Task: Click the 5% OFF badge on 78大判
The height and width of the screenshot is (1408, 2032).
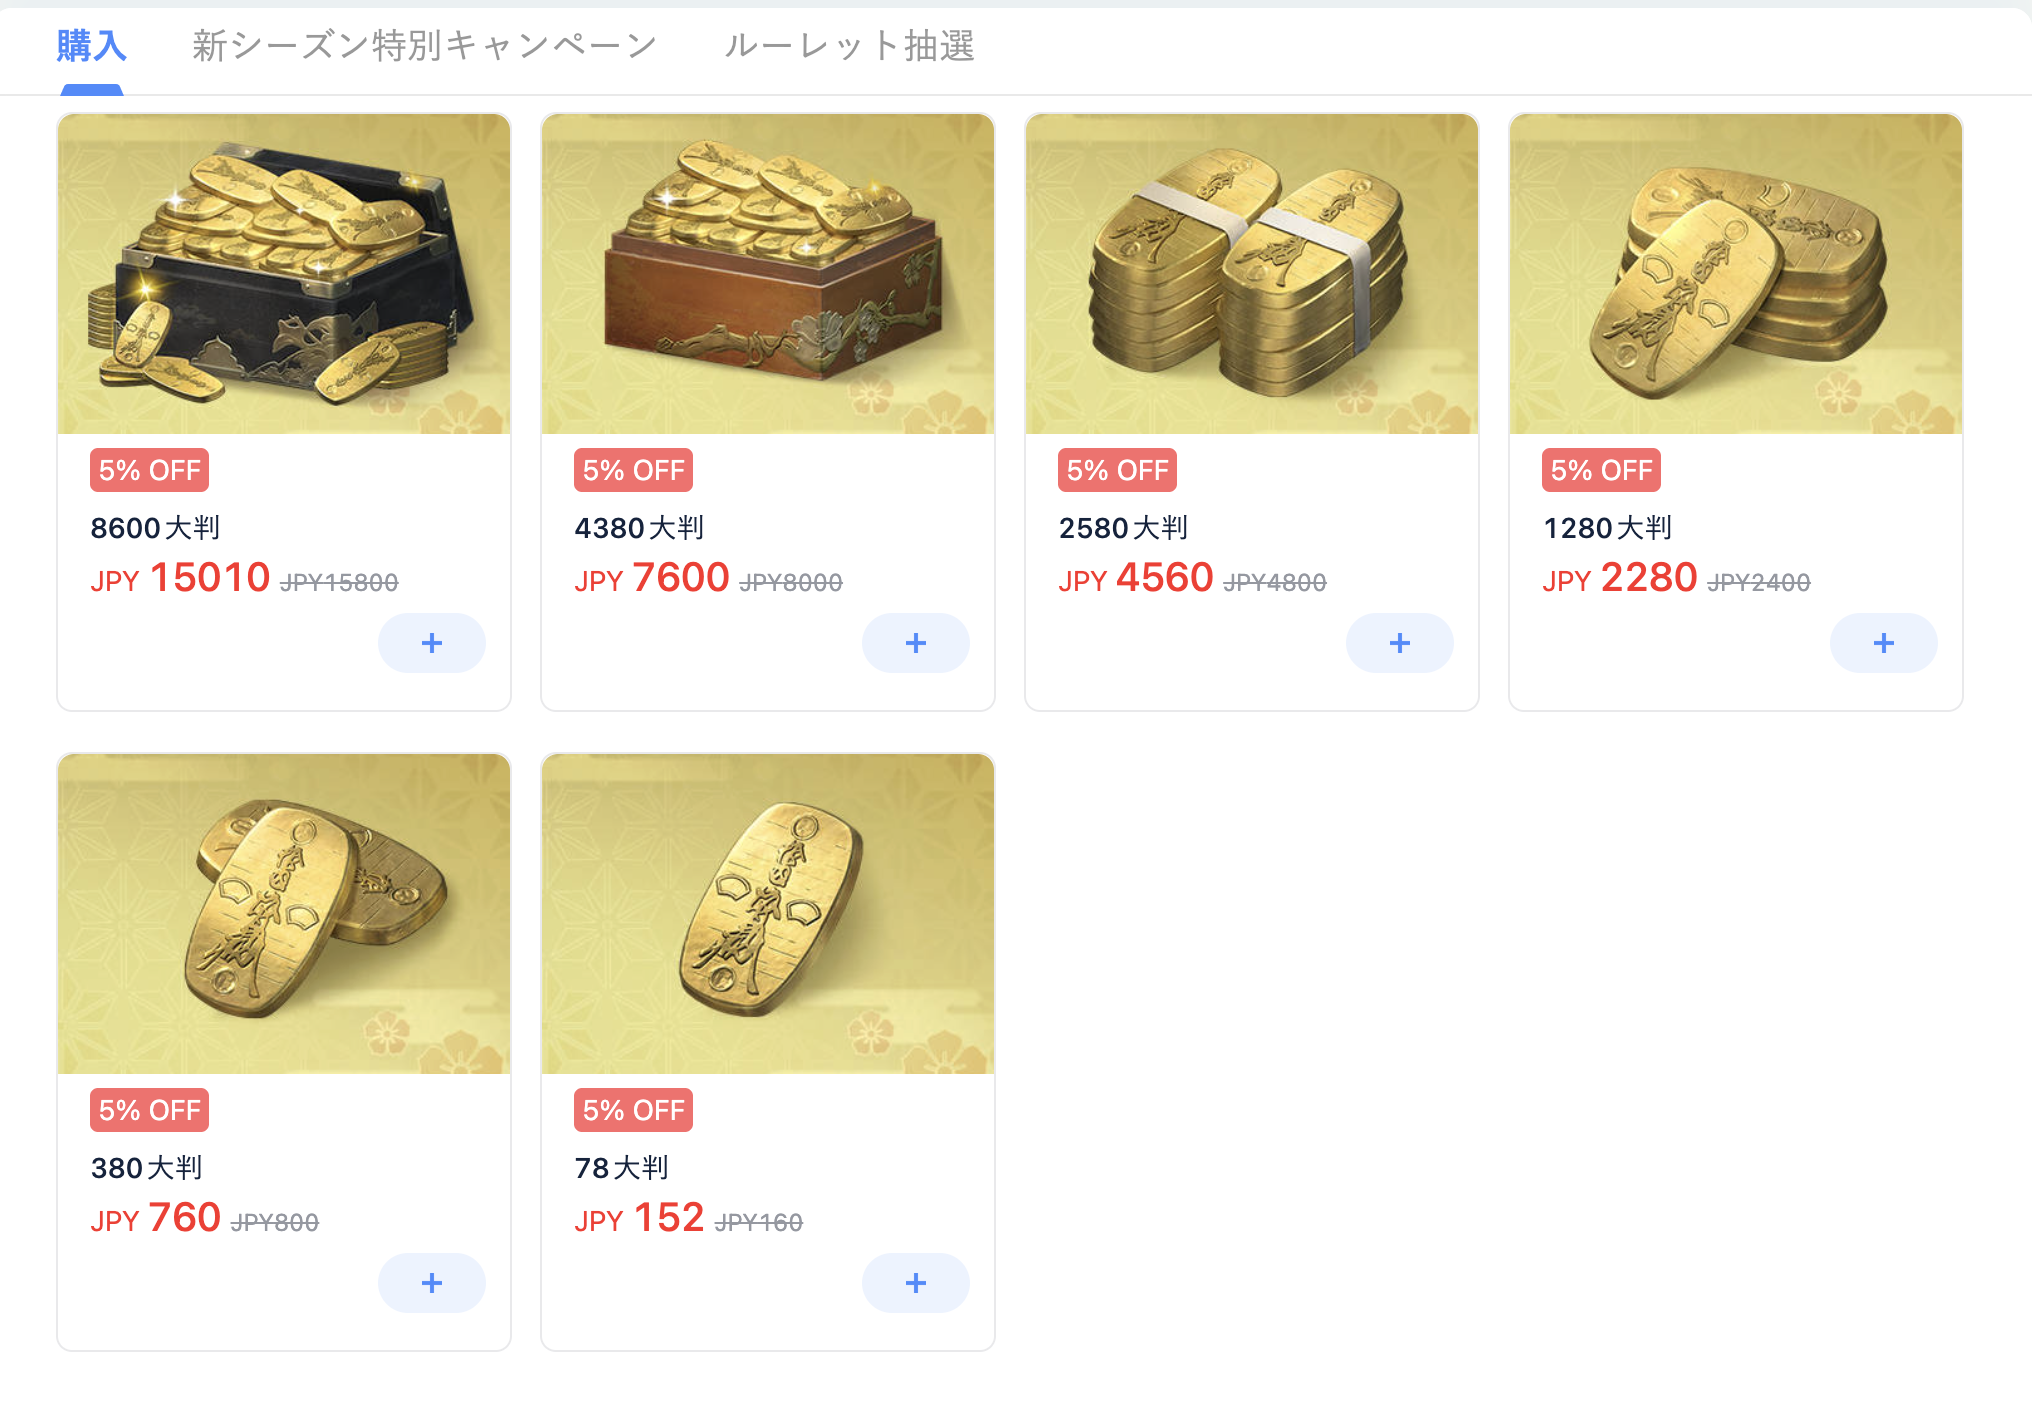Action: (x=633, y=1110)
